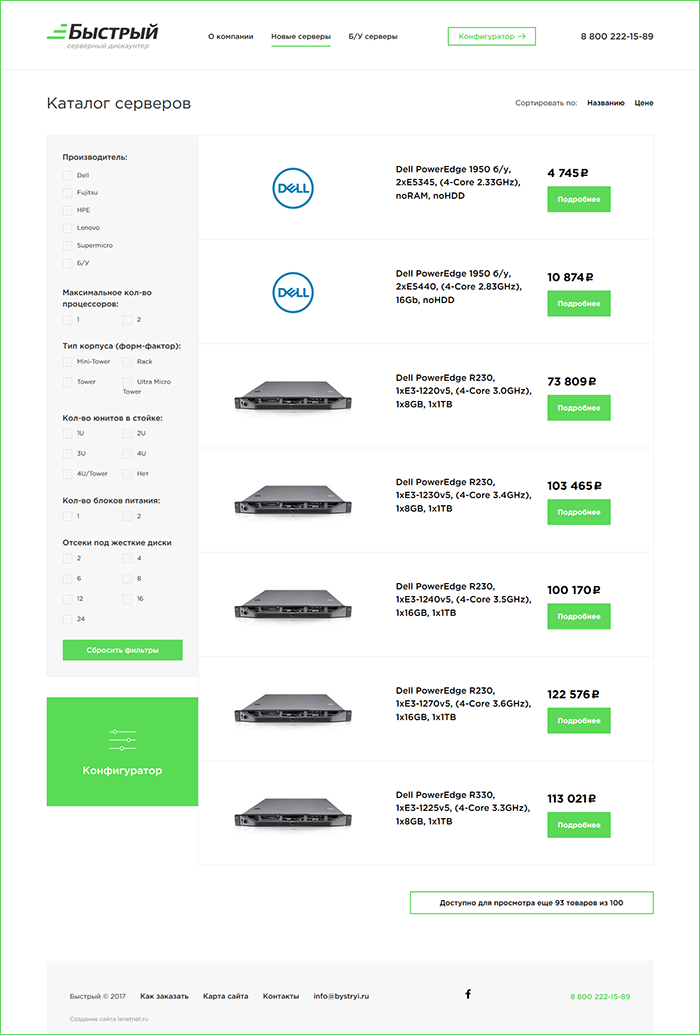700x1035 pixels.
Task: Toggle the Б/У filter checkbox
Action: [x=67, y=263]
